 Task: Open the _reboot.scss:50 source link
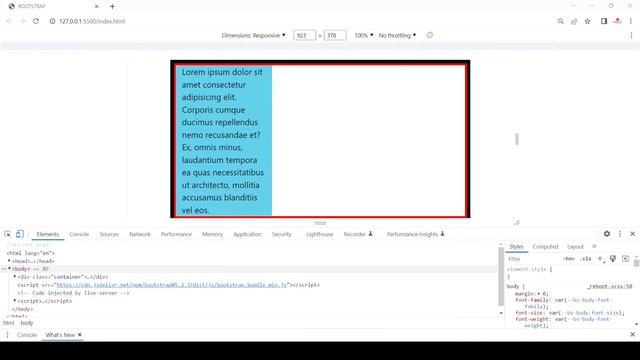[609, 287]
